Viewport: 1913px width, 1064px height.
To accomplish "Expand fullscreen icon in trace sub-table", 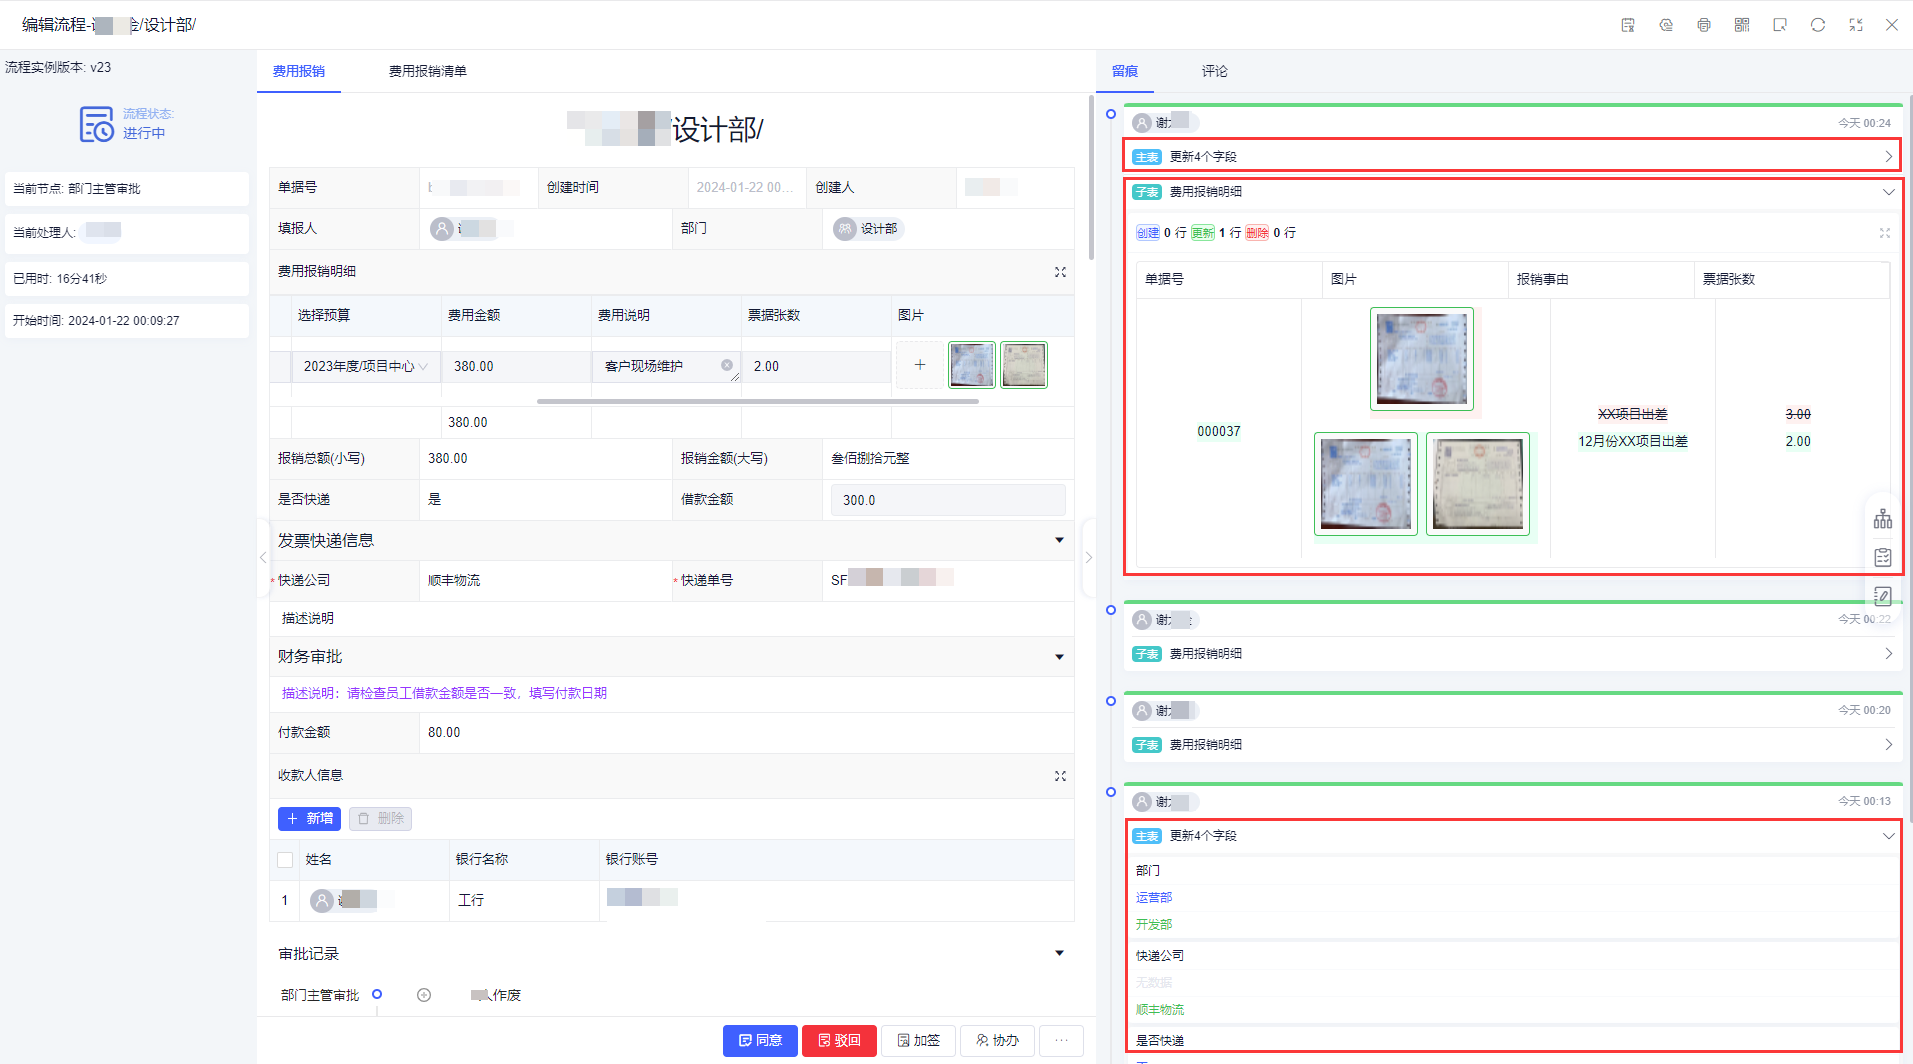I will pyautogui.click(x=1885, y=233).
